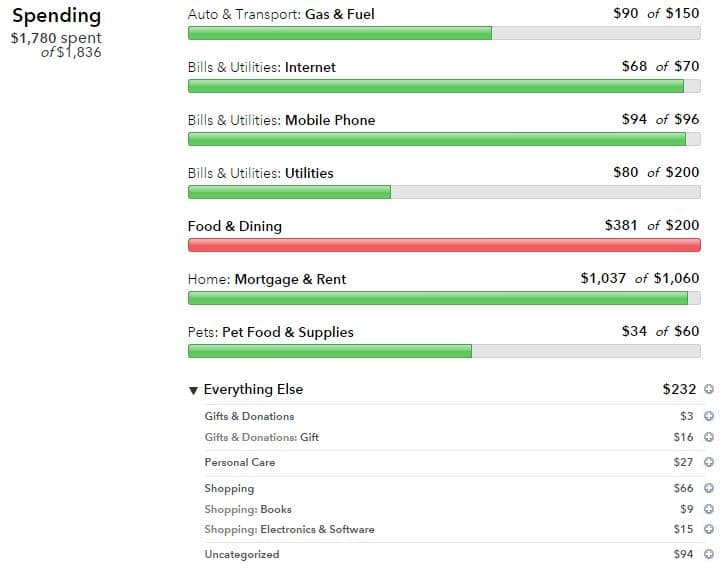Viewport: 725px width, 573px height.
Task: Select the Personal Care row label
Action: 240,462
